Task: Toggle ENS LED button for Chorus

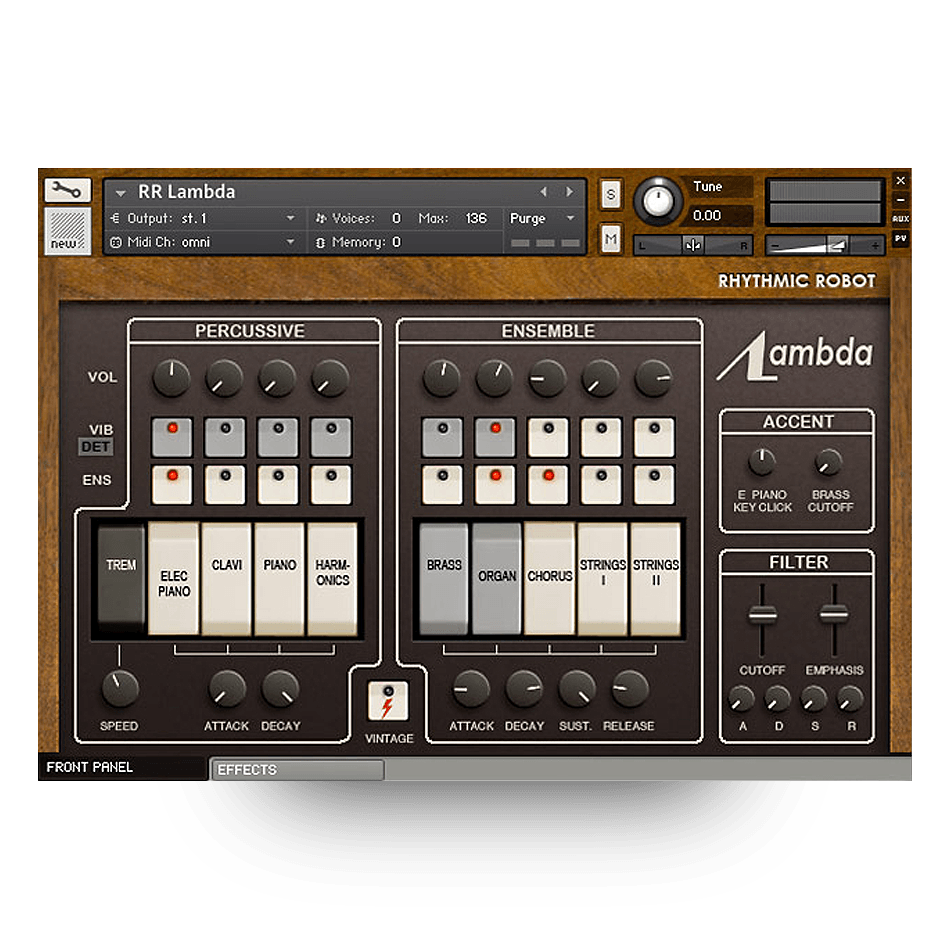Action: tap(548, 485)
